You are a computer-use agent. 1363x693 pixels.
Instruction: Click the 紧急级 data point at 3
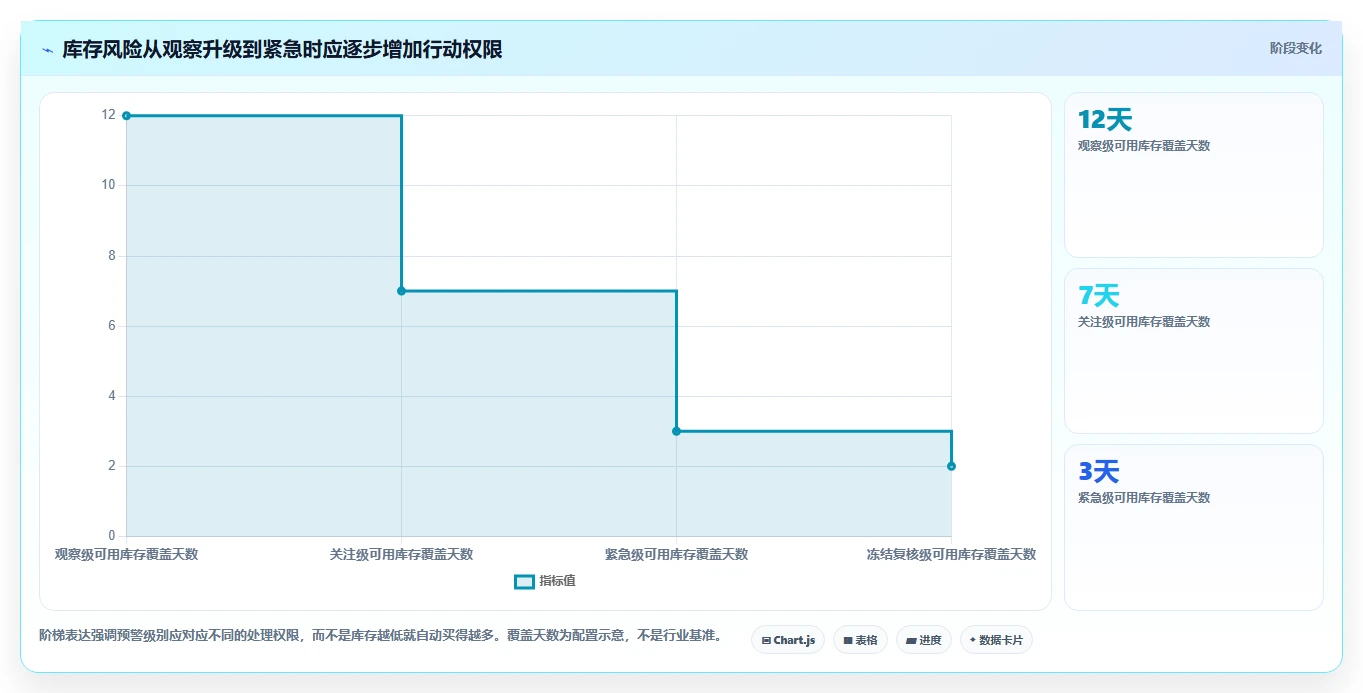pyautogui.click(x=676, y=431)
